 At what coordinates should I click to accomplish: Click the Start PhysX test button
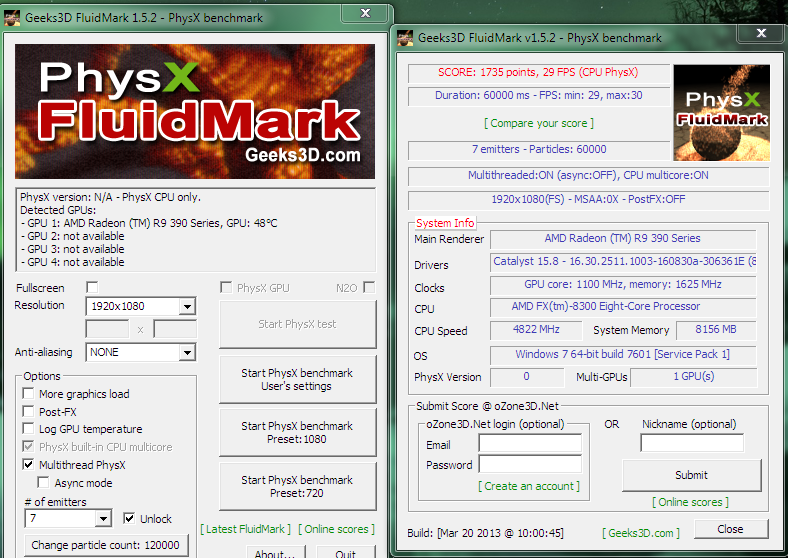[298, 324]
